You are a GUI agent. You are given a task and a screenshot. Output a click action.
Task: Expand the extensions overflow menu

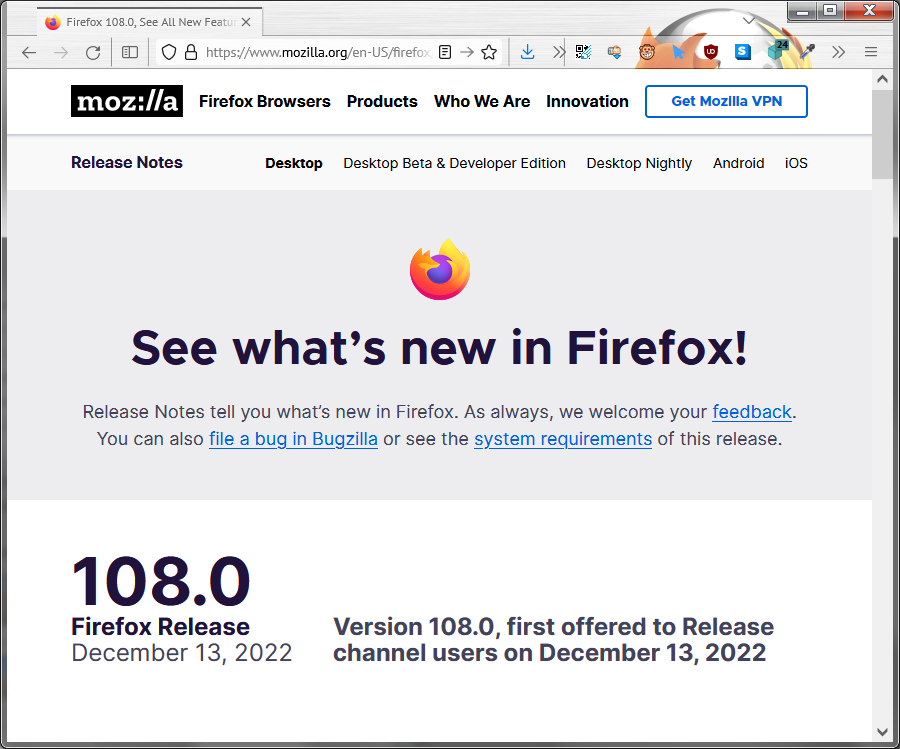click(839, 52)
